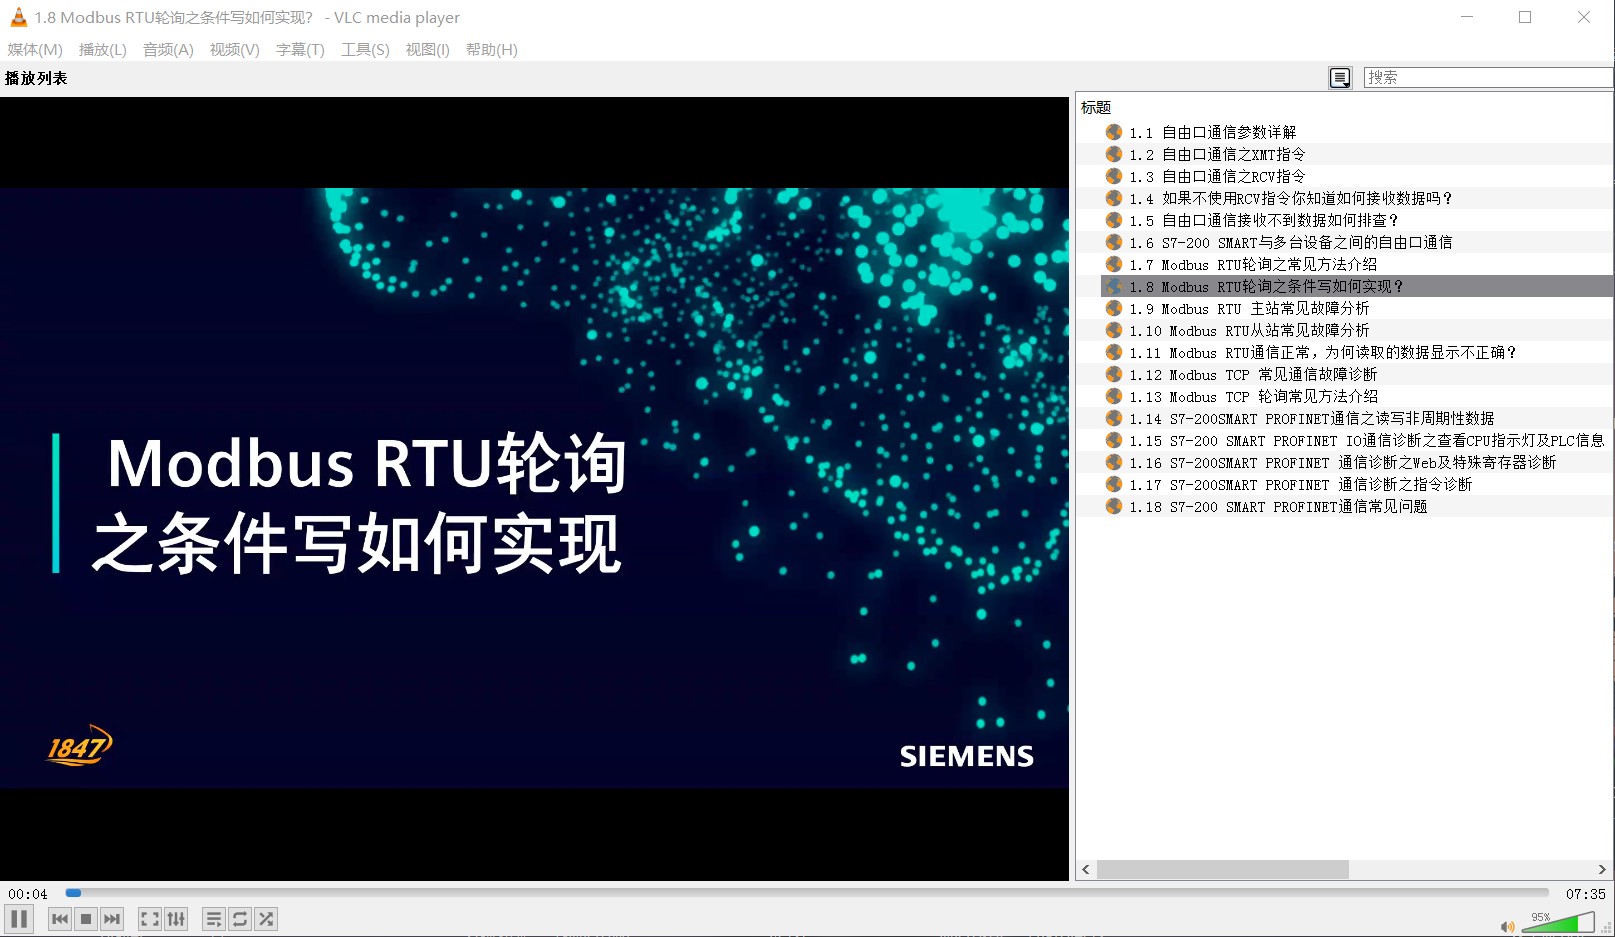
Task: Open the 工具(S) tools menu
Action: 365,49
